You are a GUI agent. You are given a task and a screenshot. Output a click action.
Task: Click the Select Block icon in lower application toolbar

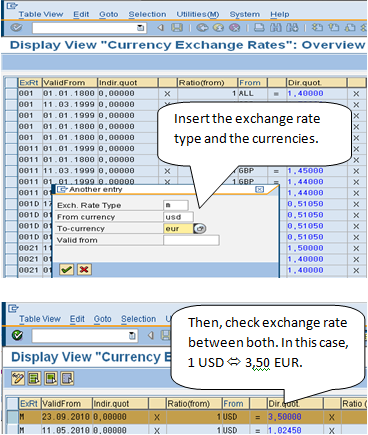click(x=51, y=378)
